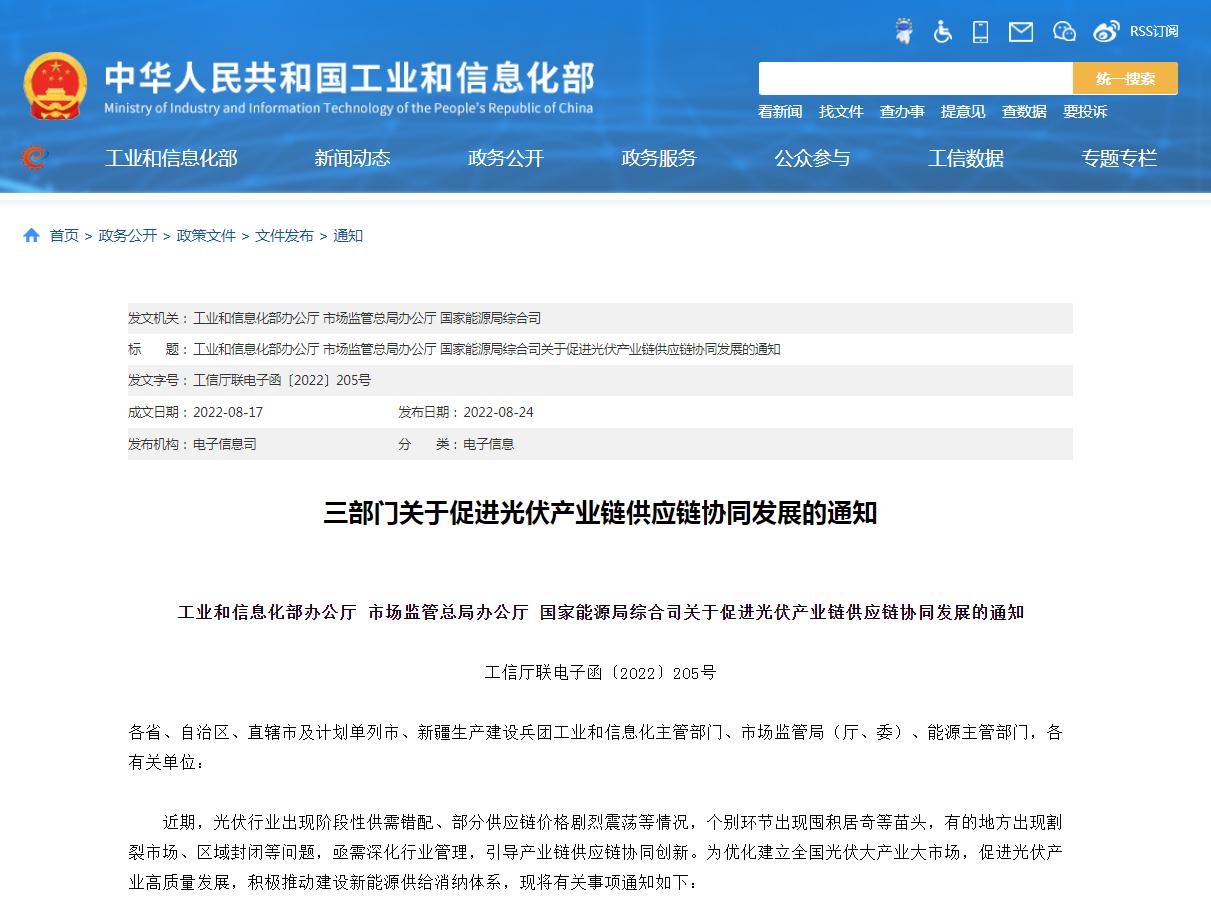Open the mobile phone version icon
Viewport: 1211px width, 906px height.
click(980, 32)
